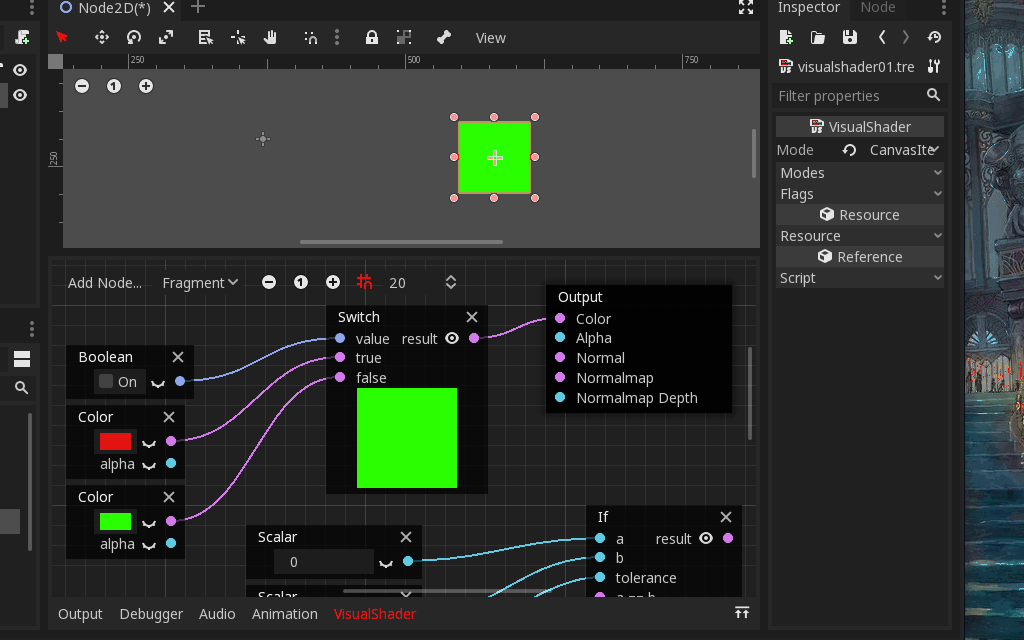Activate the Move Mode tool
This screenshot has width=1024, height=640.
[102, 37]
